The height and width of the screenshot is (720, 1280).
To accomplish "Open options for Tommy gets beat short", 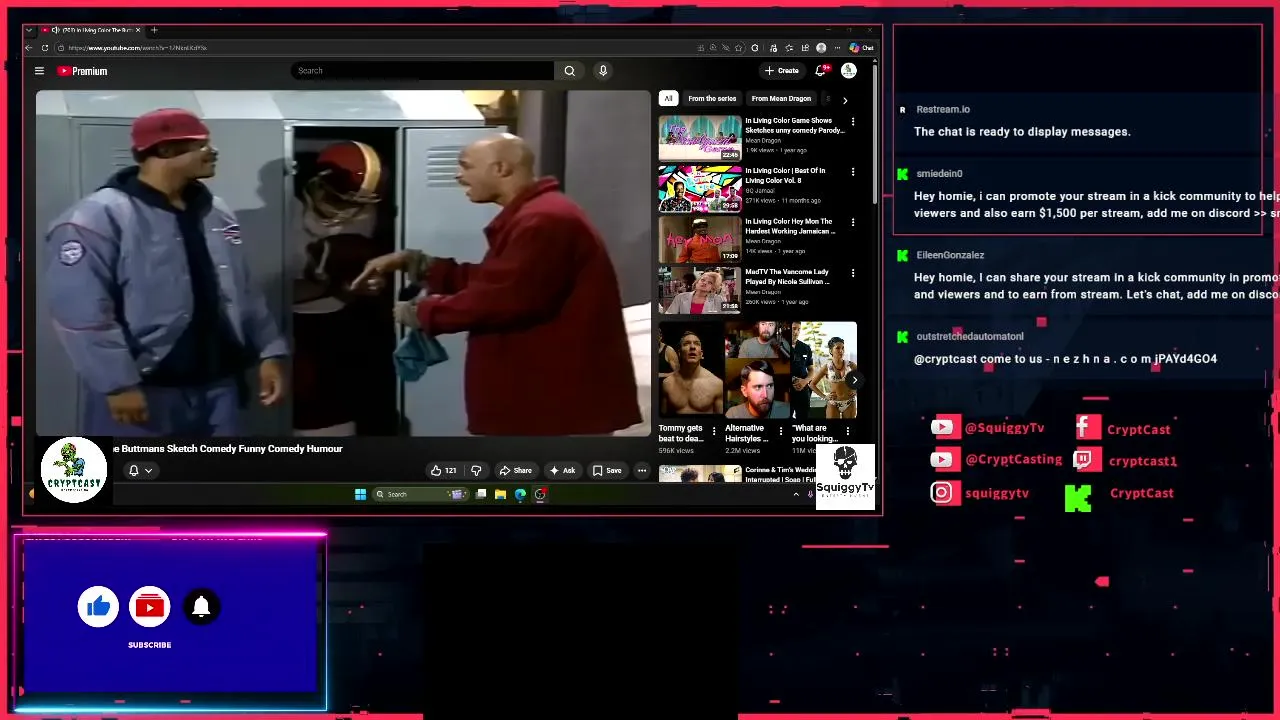I will pos(714,431).
